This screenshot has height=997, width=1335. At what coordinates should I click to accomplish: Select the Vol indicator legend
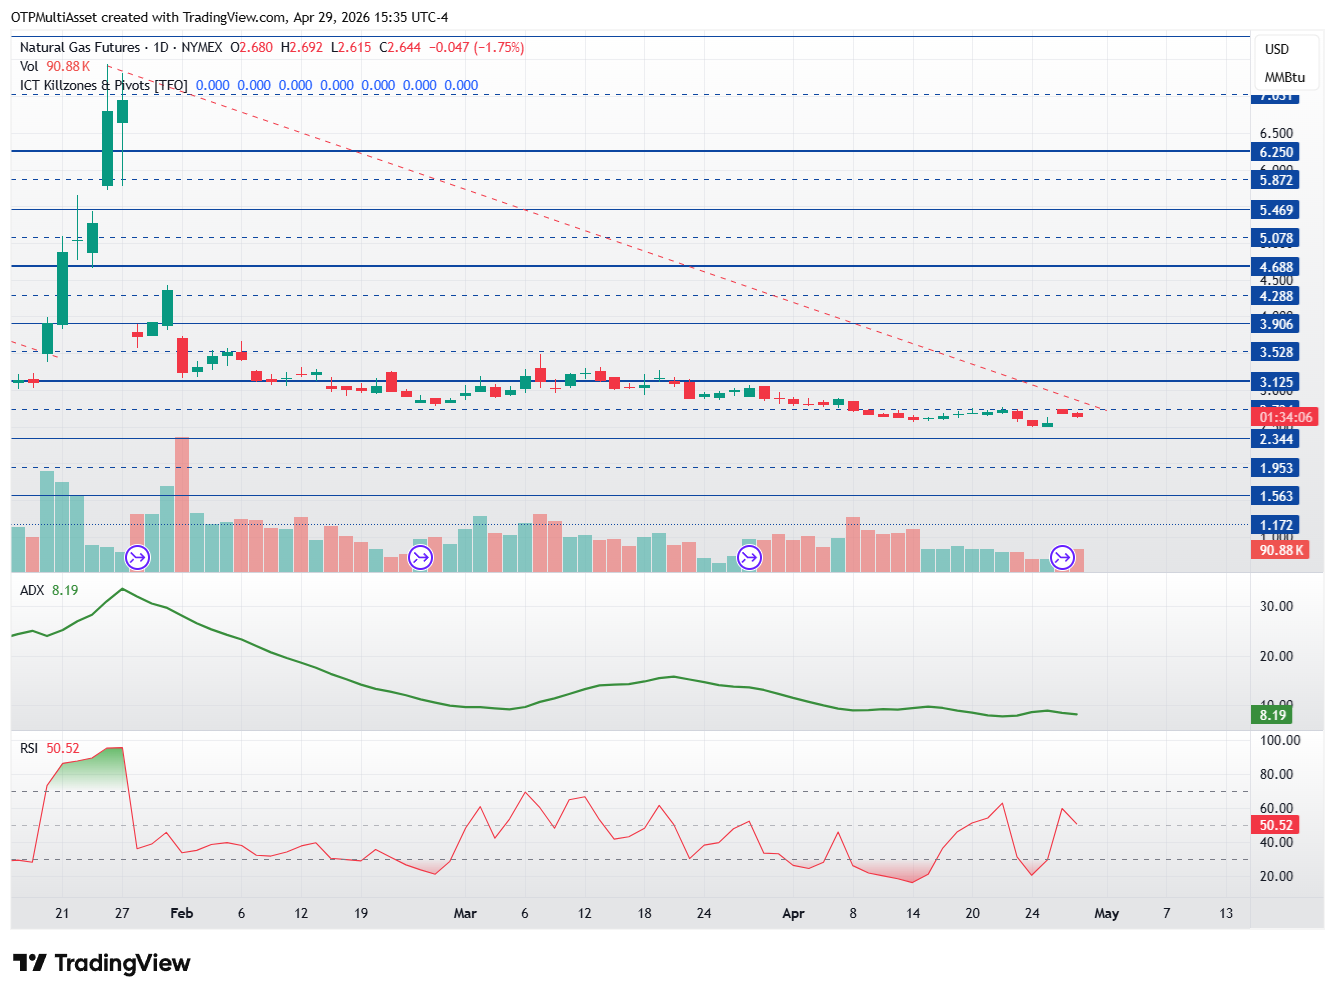coord(29,66)
